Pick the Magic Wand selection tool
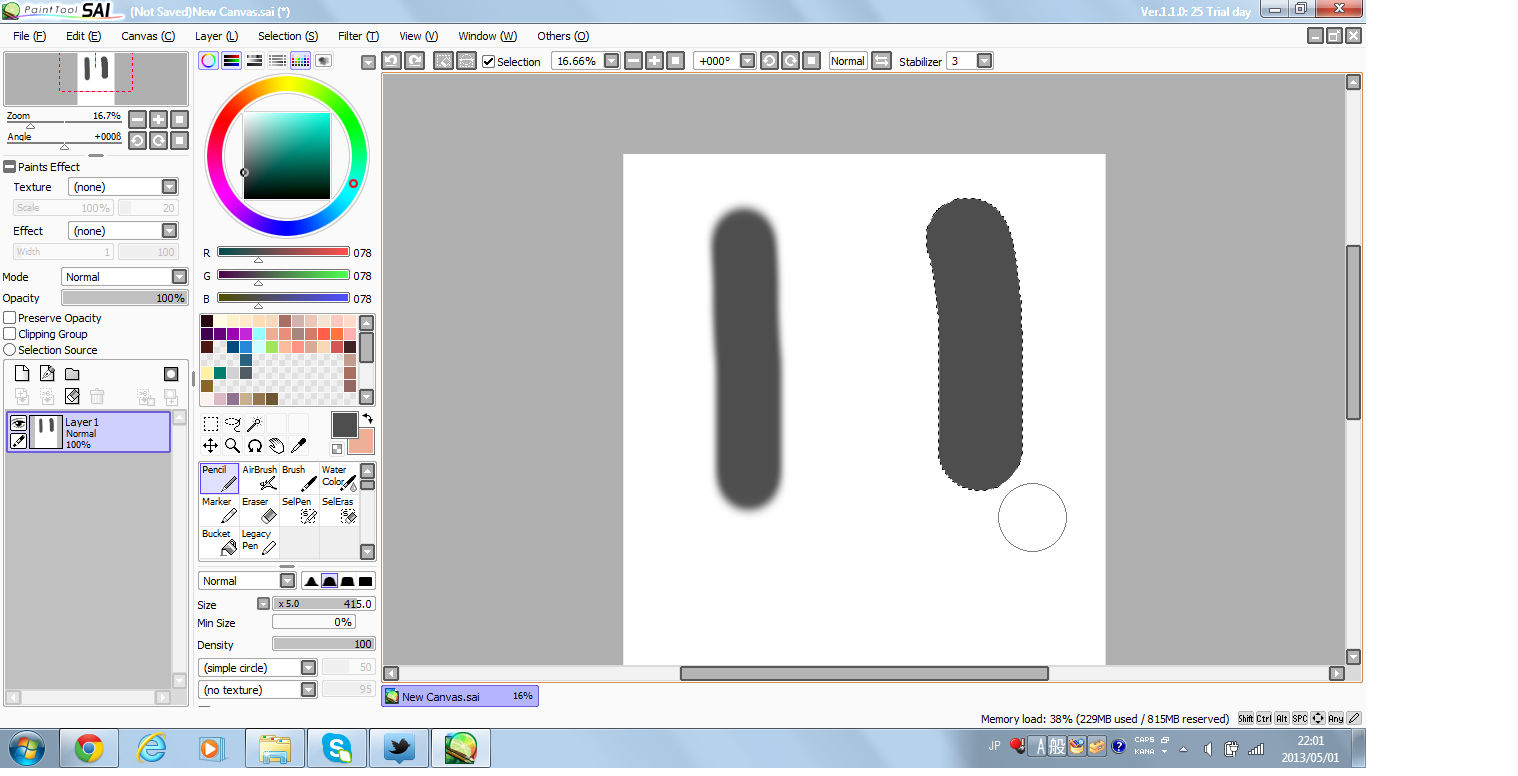The height and width of the screenshot is (776, 1518). pos(254,424)
